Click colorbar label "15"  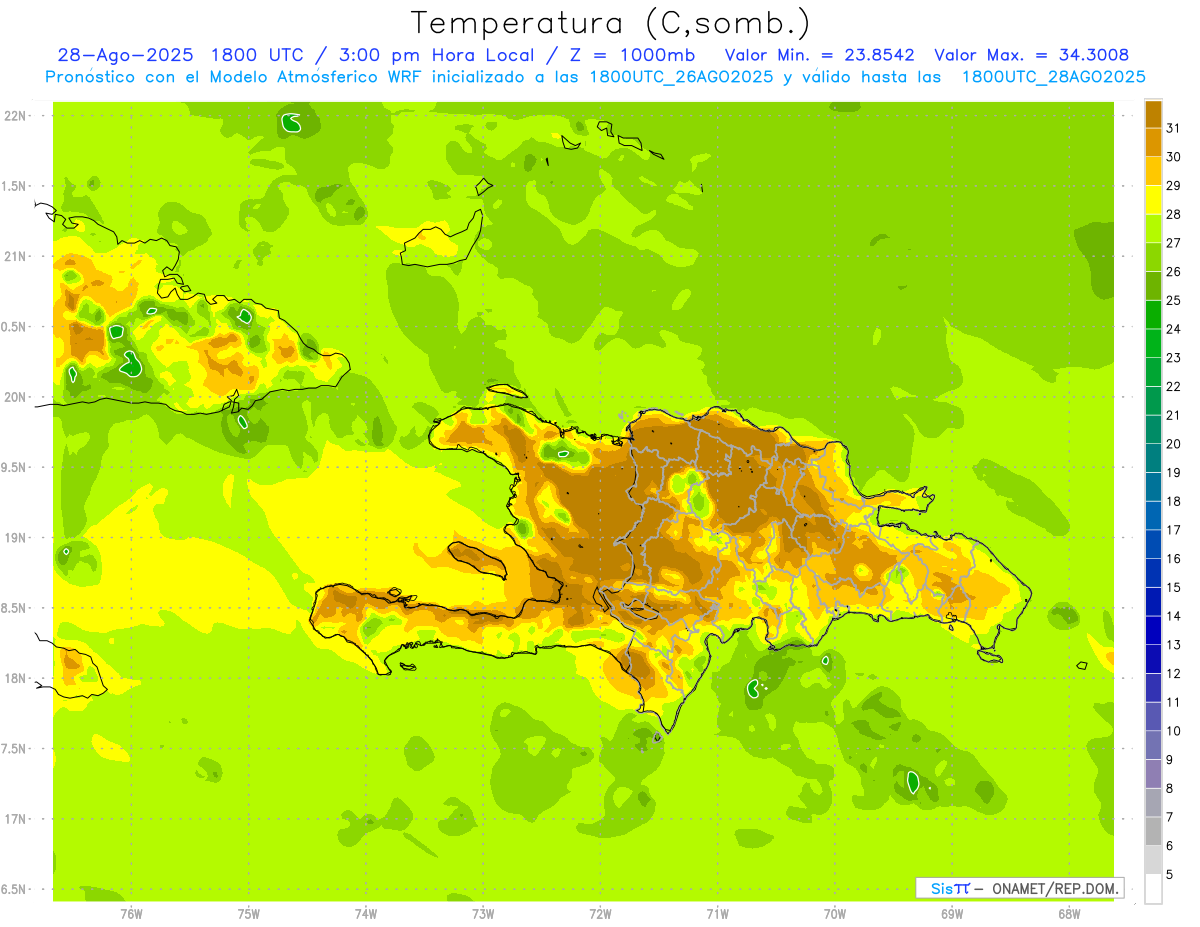point(1173,587)
